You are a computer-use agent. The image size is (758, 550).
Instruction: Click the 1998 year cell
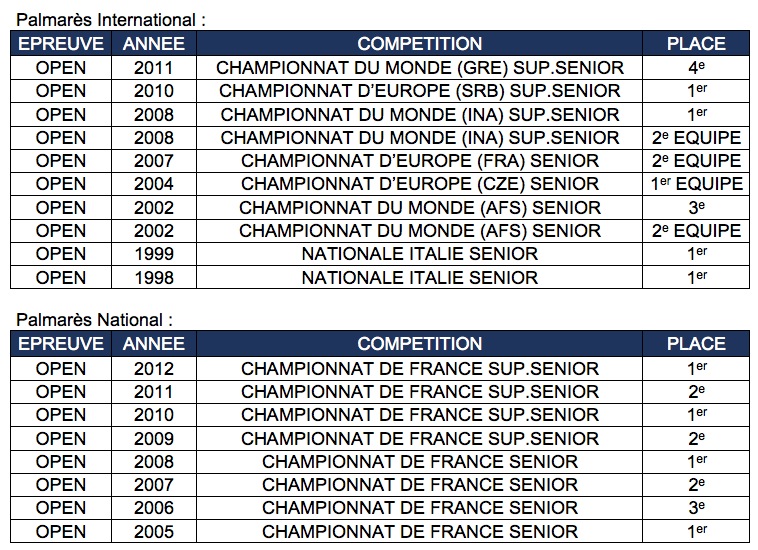(x=154, y=277)
